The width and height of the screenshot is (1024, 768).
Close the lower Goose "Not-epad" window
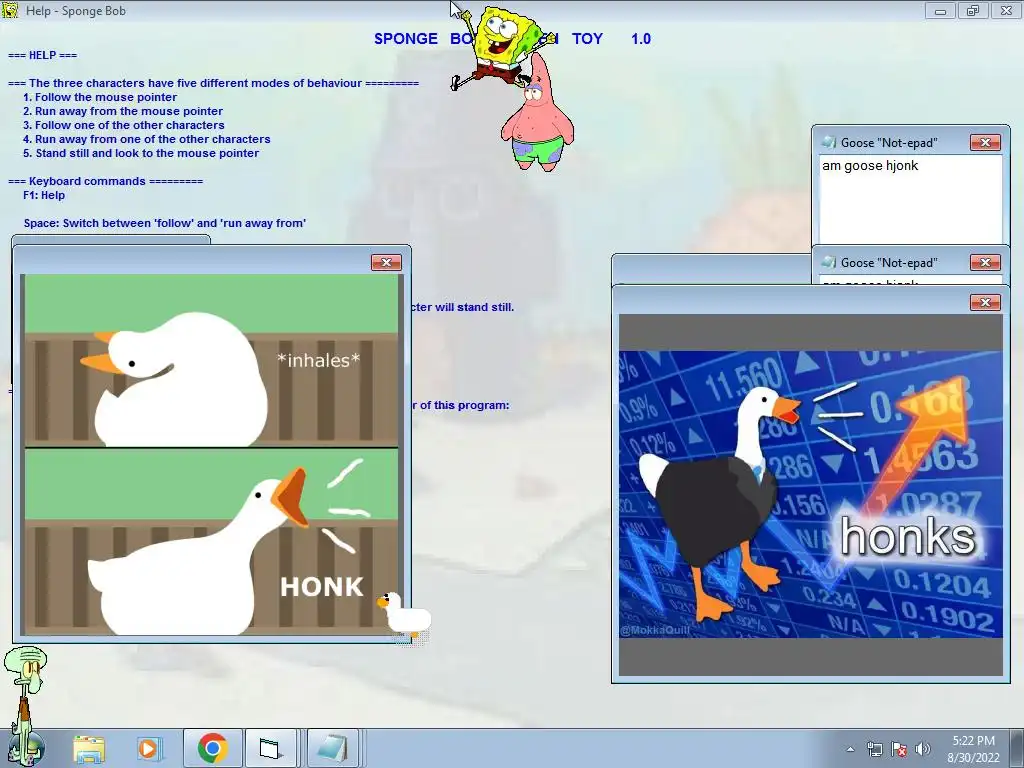pos(985,263)
